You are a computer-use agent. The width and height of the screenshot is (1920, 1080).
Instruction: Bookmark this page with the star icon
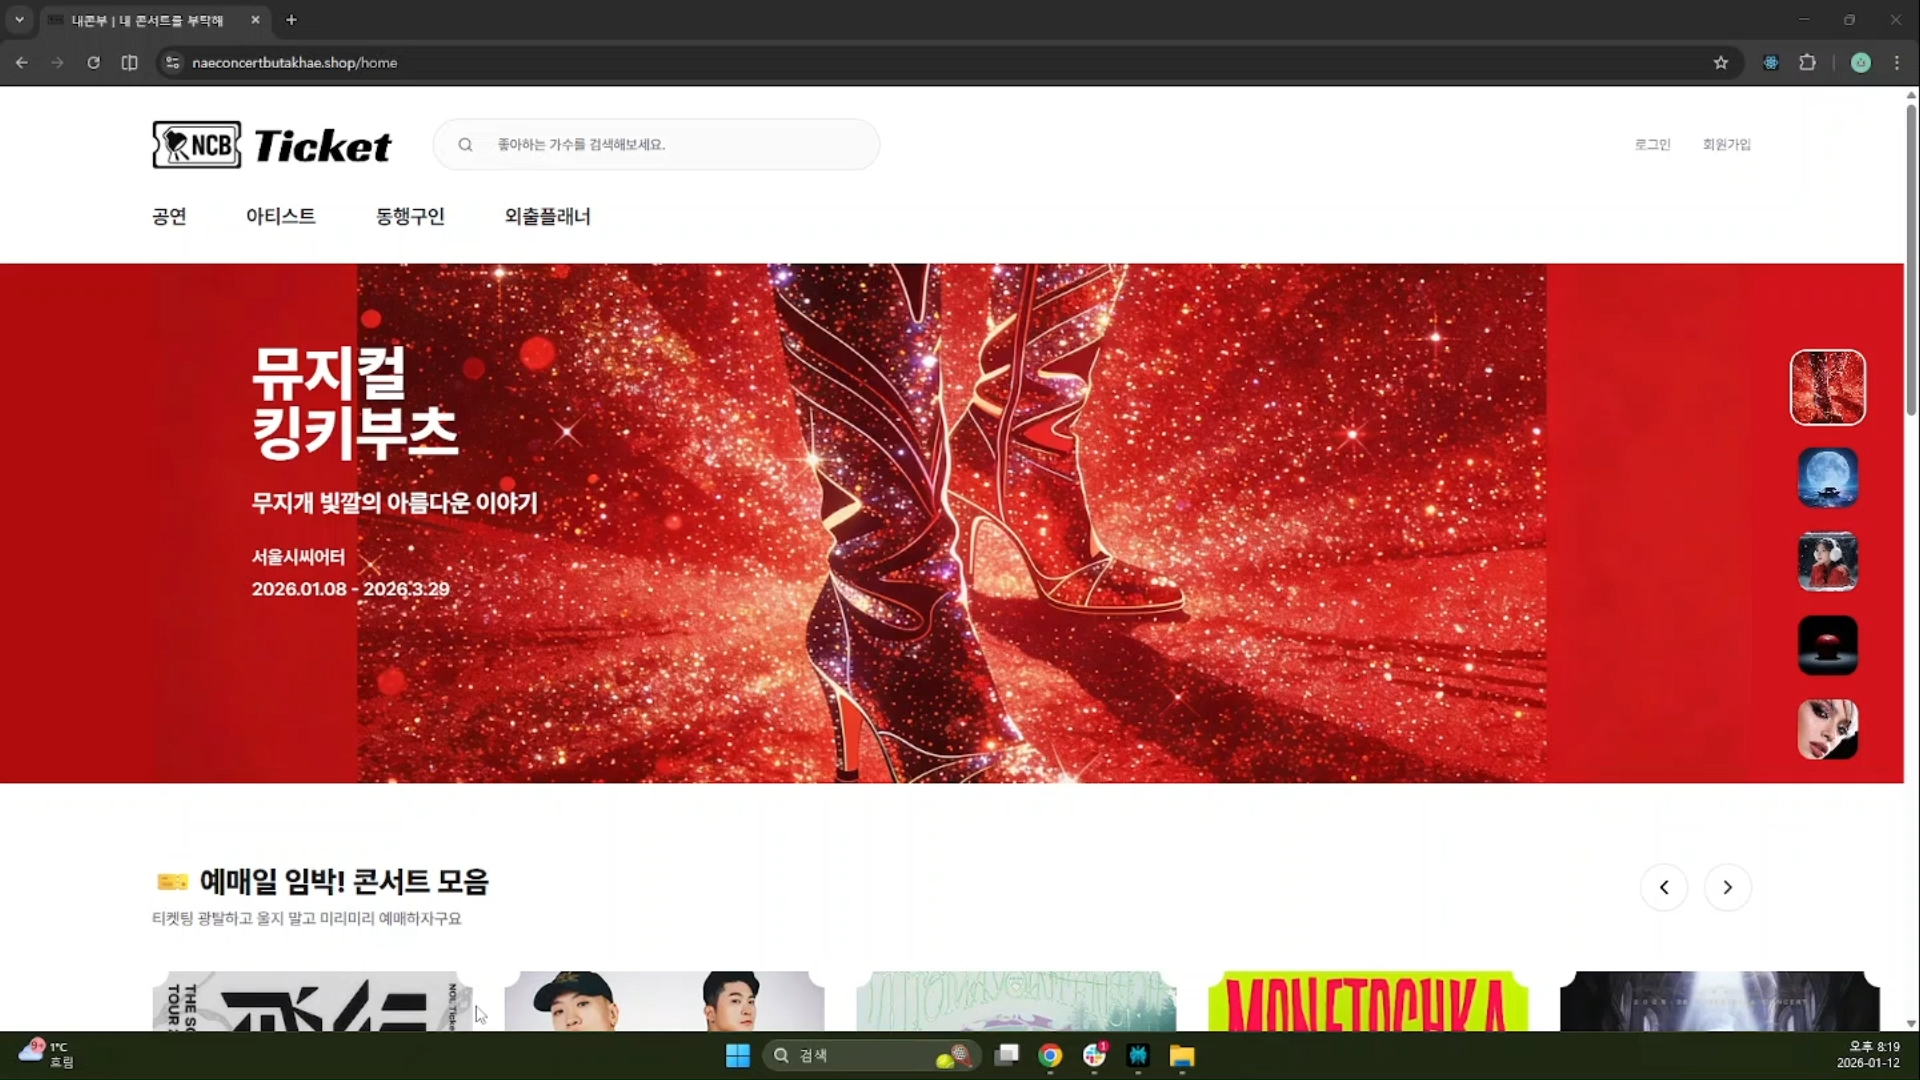1720,62
